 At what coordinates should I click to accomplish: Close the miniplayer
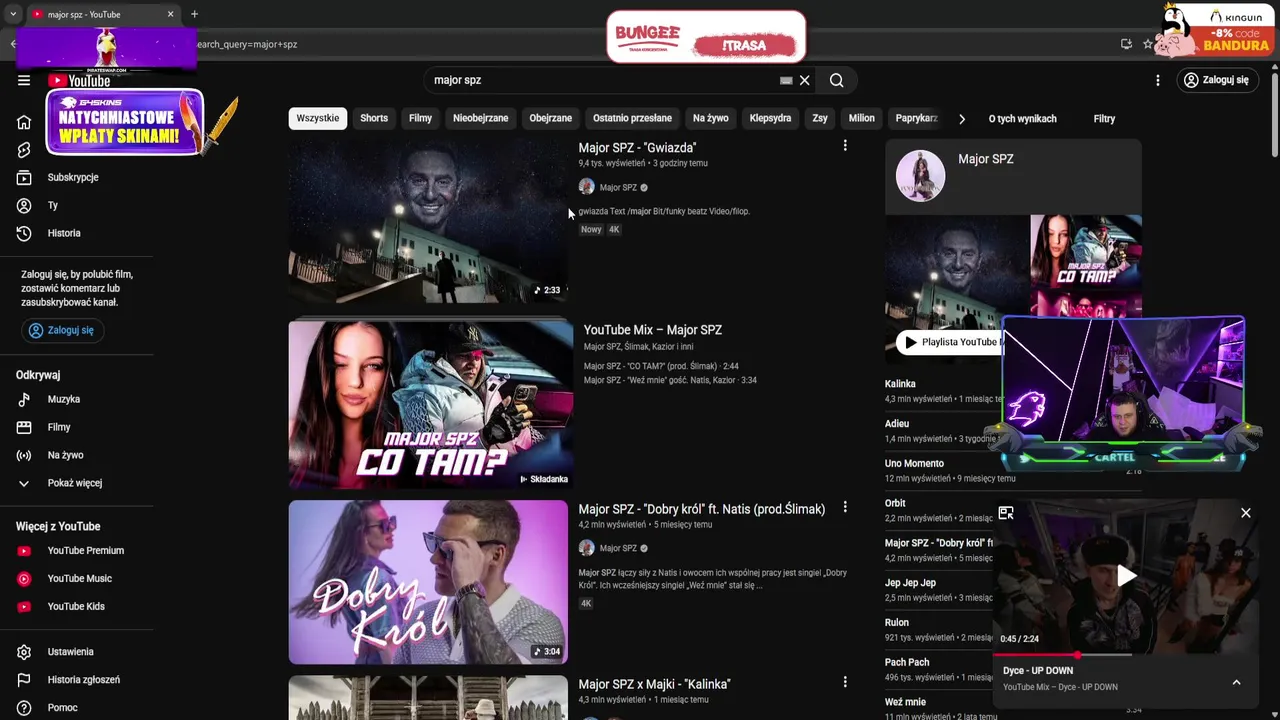tap(1246, 513)
